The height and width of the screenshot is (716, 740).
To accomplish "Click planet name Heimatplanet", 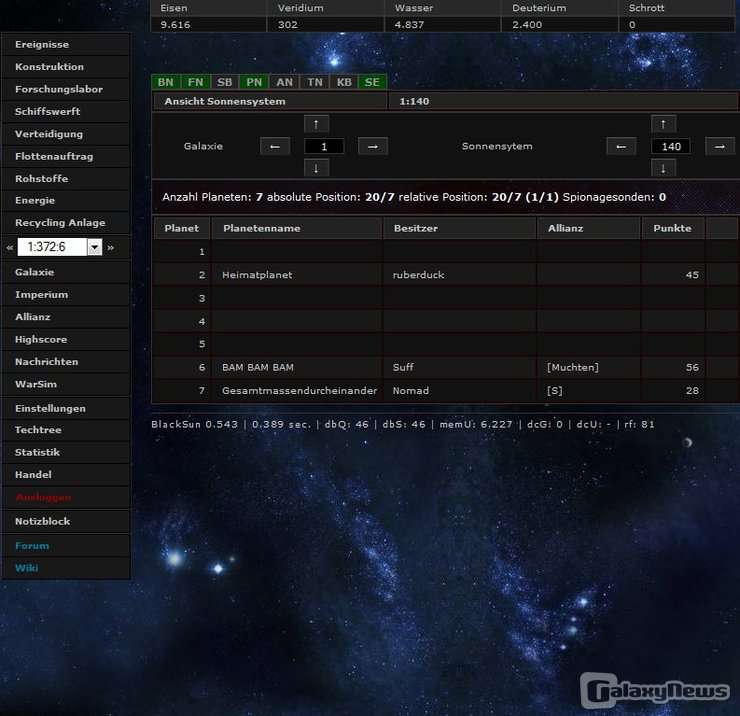I will click(257, 275).
